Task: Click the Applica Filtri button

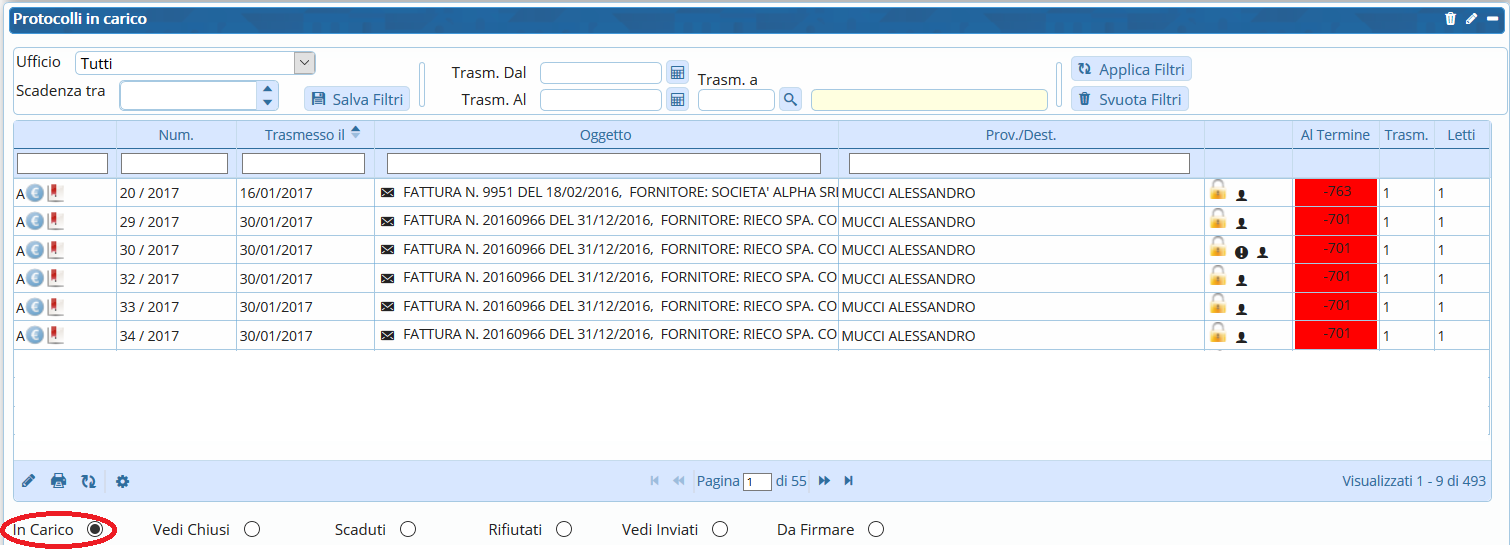Action: tap(1131, 70)
